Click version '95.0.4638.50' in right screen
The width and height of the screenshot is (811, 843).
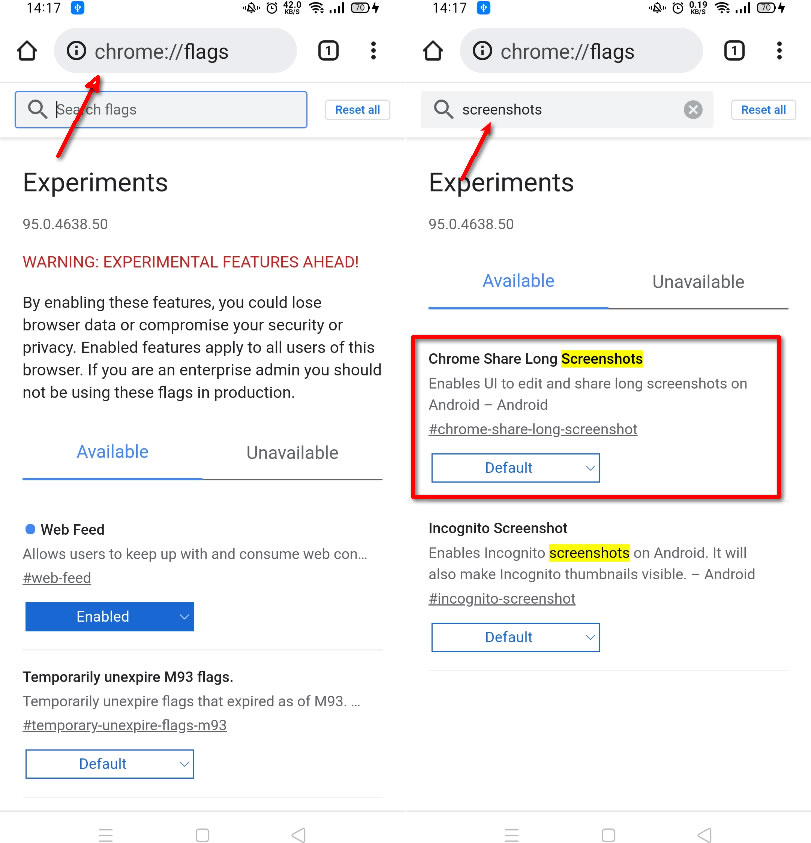click(x=471, y=224)
